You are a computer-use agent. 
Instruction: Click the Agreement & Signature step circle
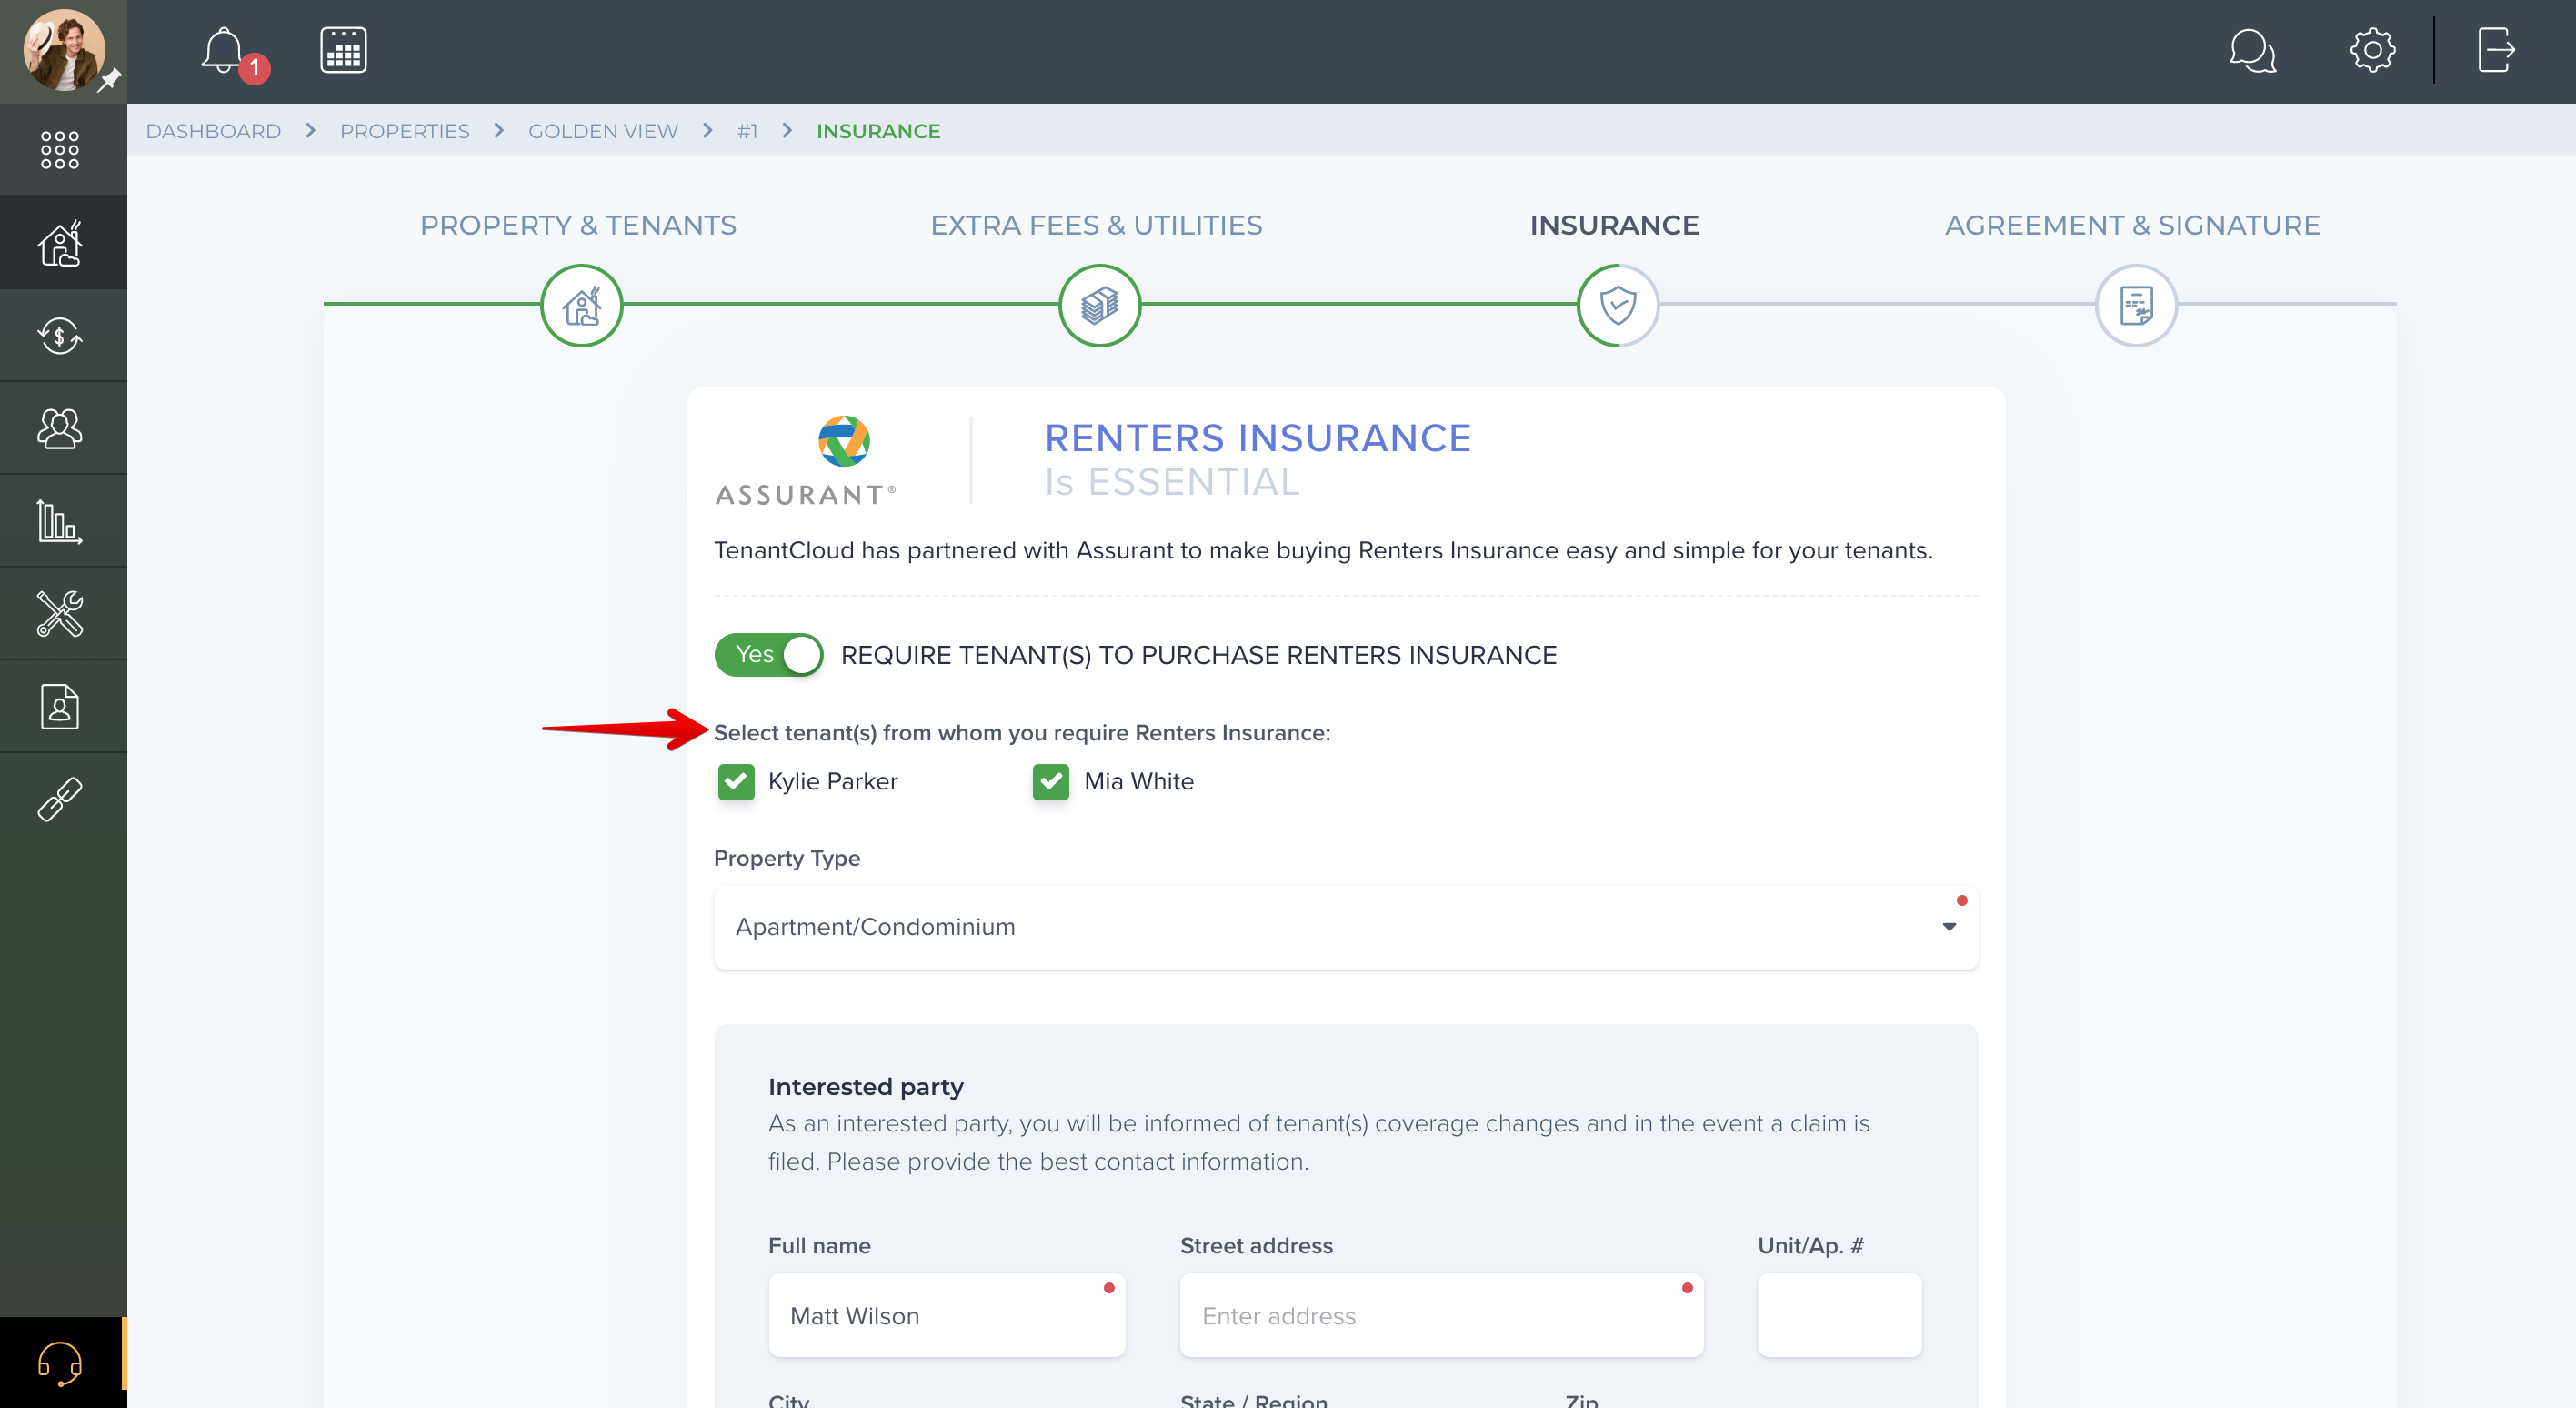tap(2136, 306)
